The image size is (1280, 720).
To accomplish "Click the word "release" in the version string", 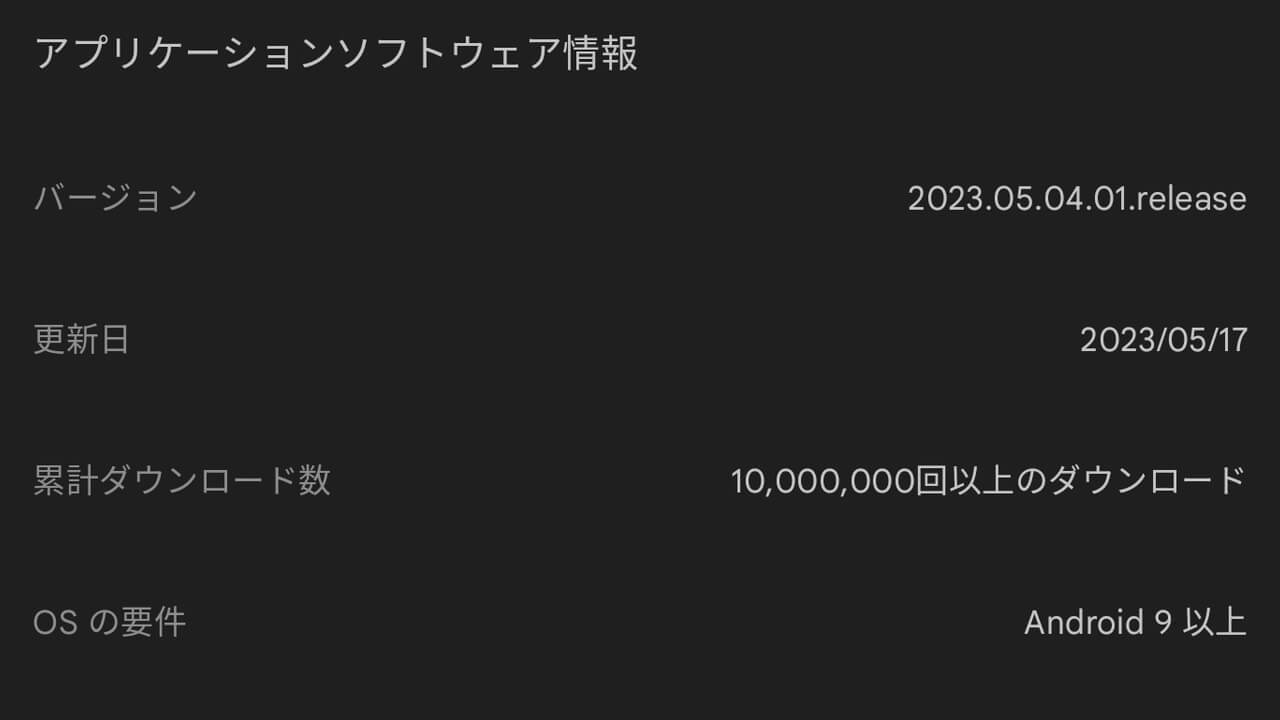I will 1191,198.
